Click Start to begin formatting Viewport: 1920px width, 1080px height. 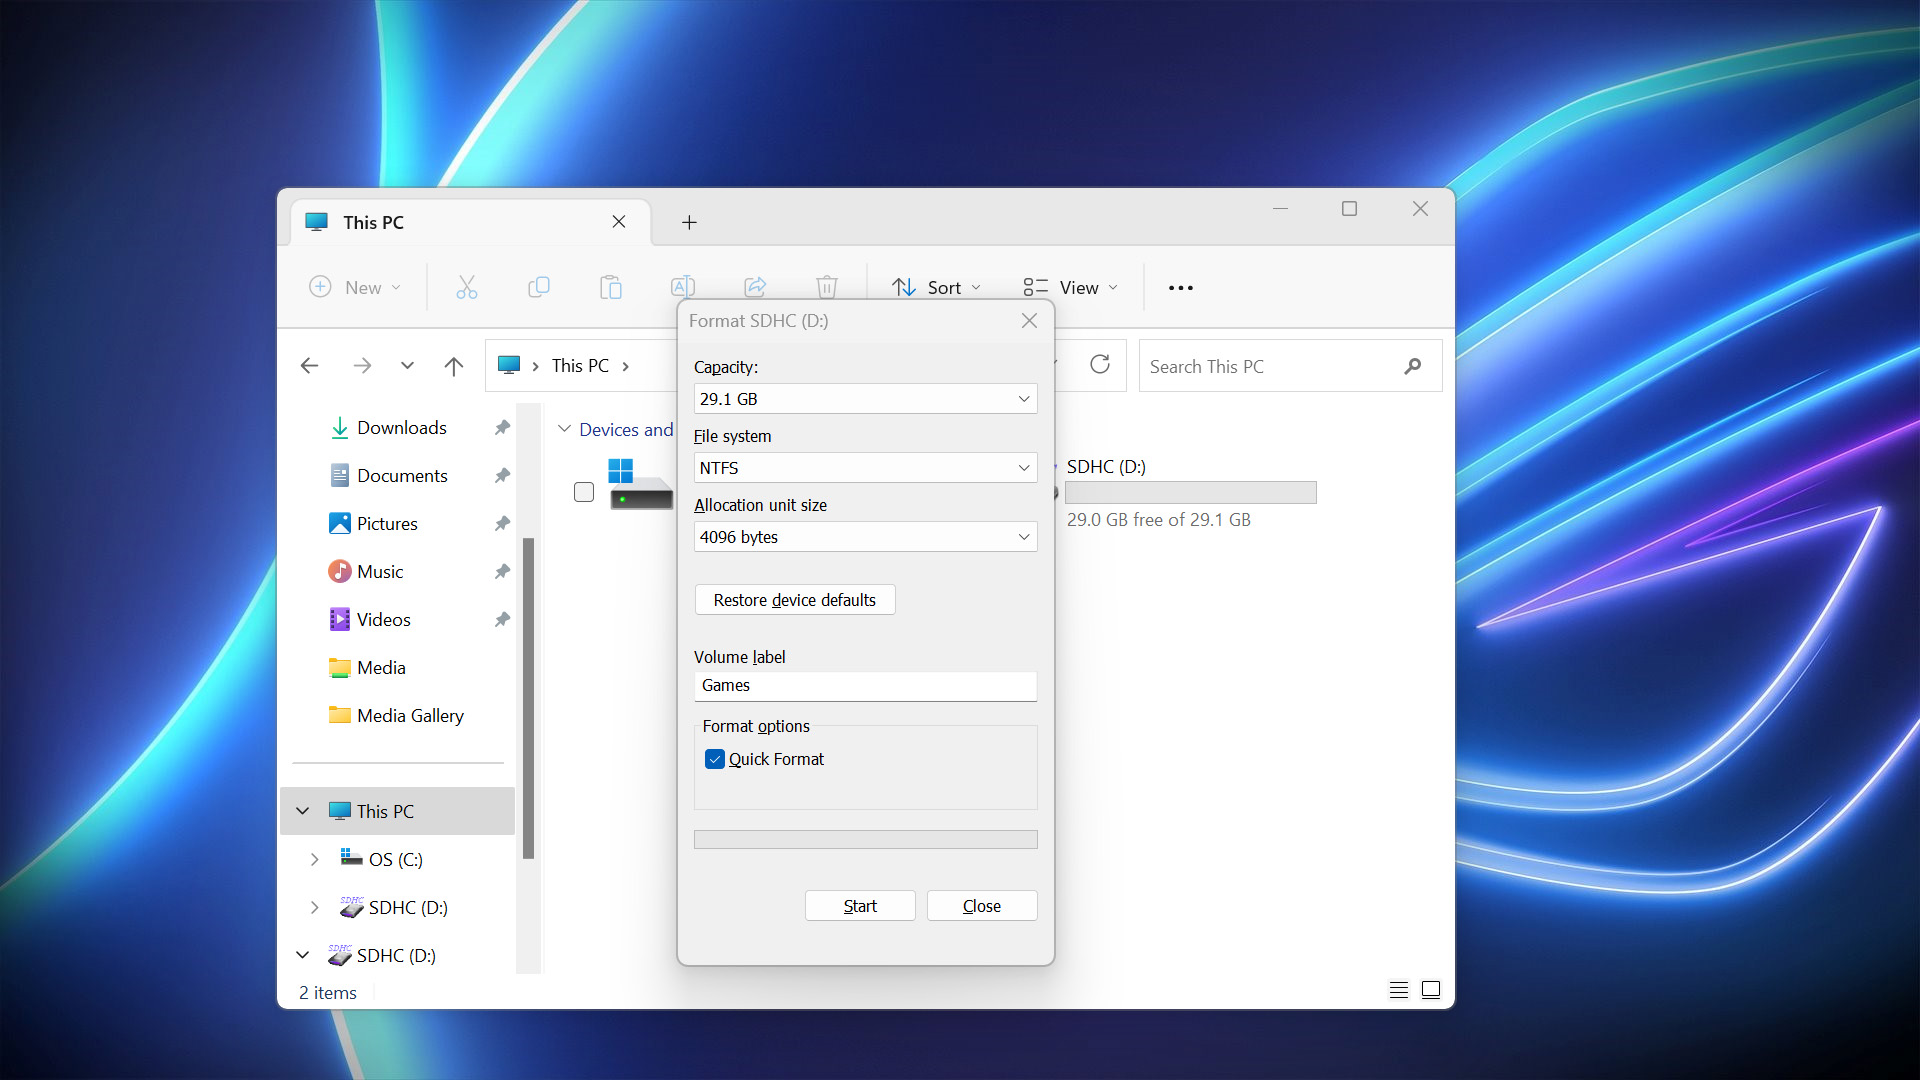click(x=858, y=905)
